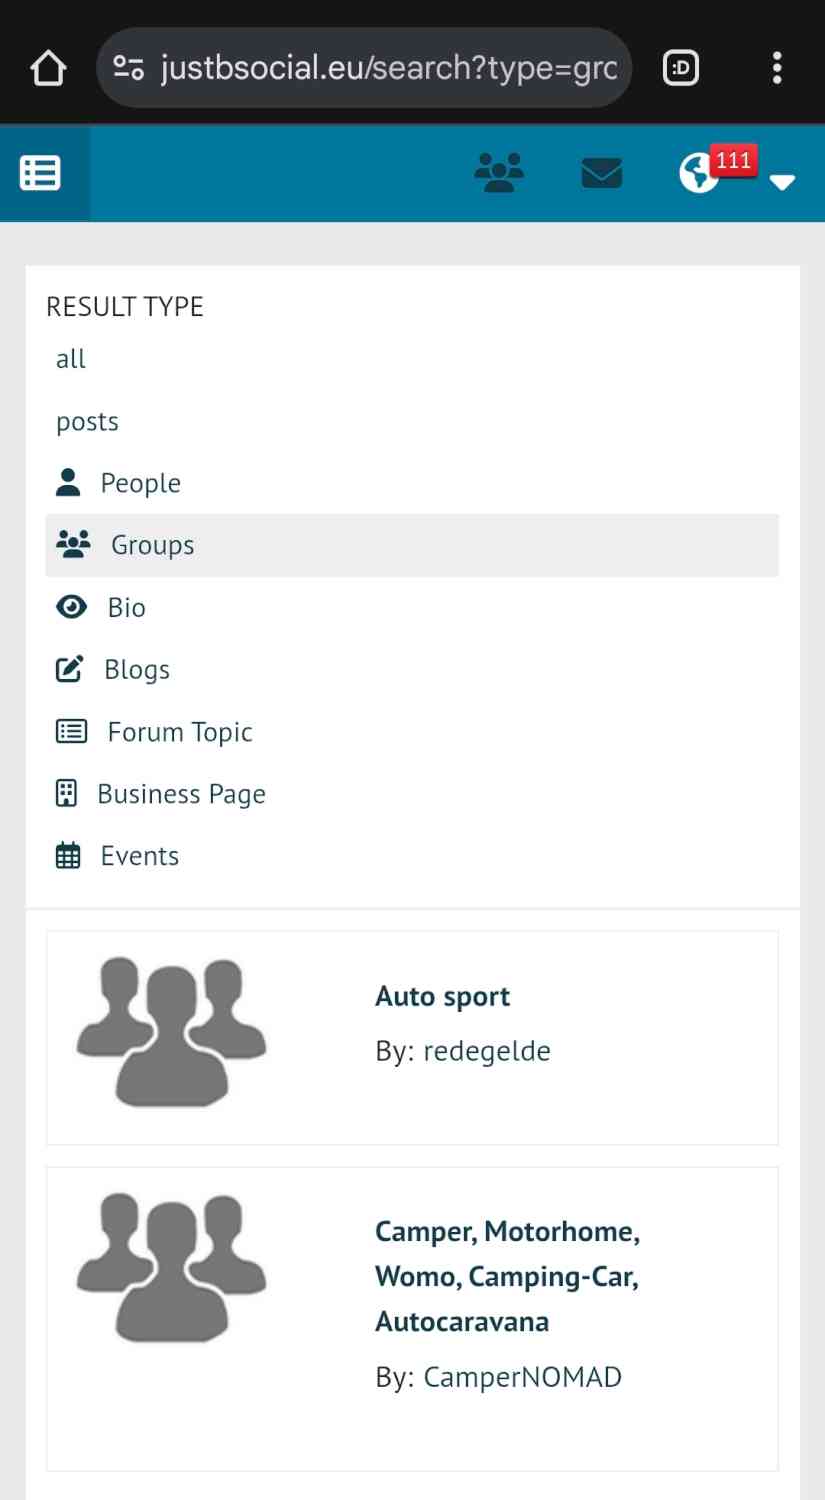Open notifications globe icon
The width and height of the screenshot is (825, 1500).
point(700,174)
